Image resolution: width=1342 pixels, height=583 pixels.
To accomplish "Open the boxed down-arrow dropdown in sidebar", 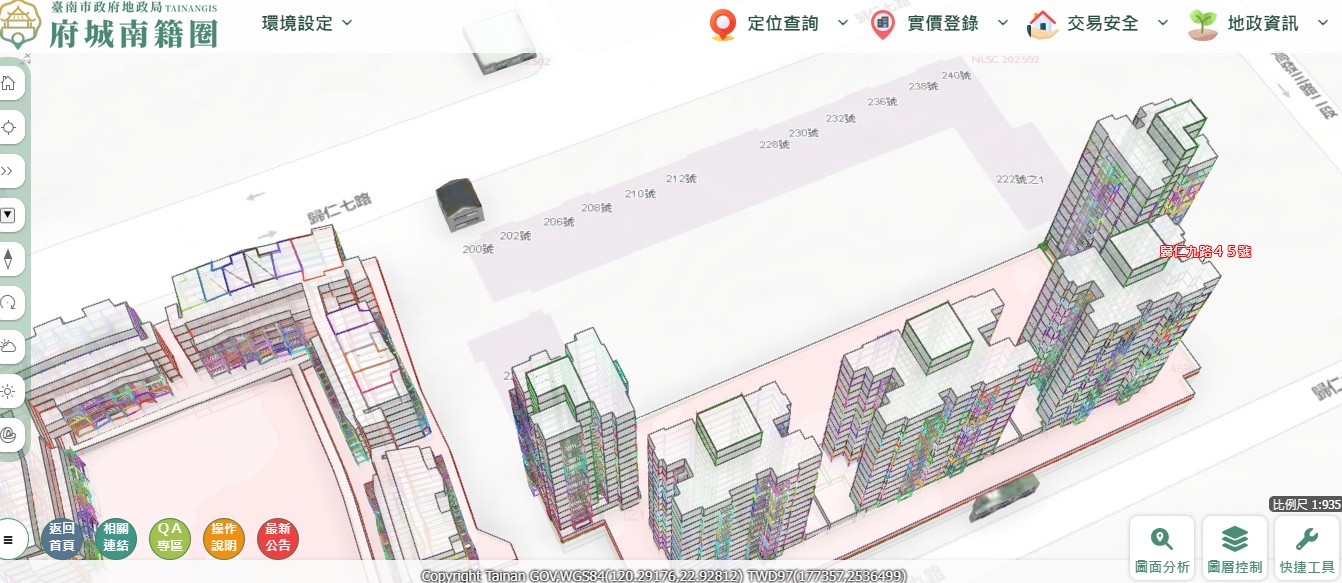I will coord(9,214).
